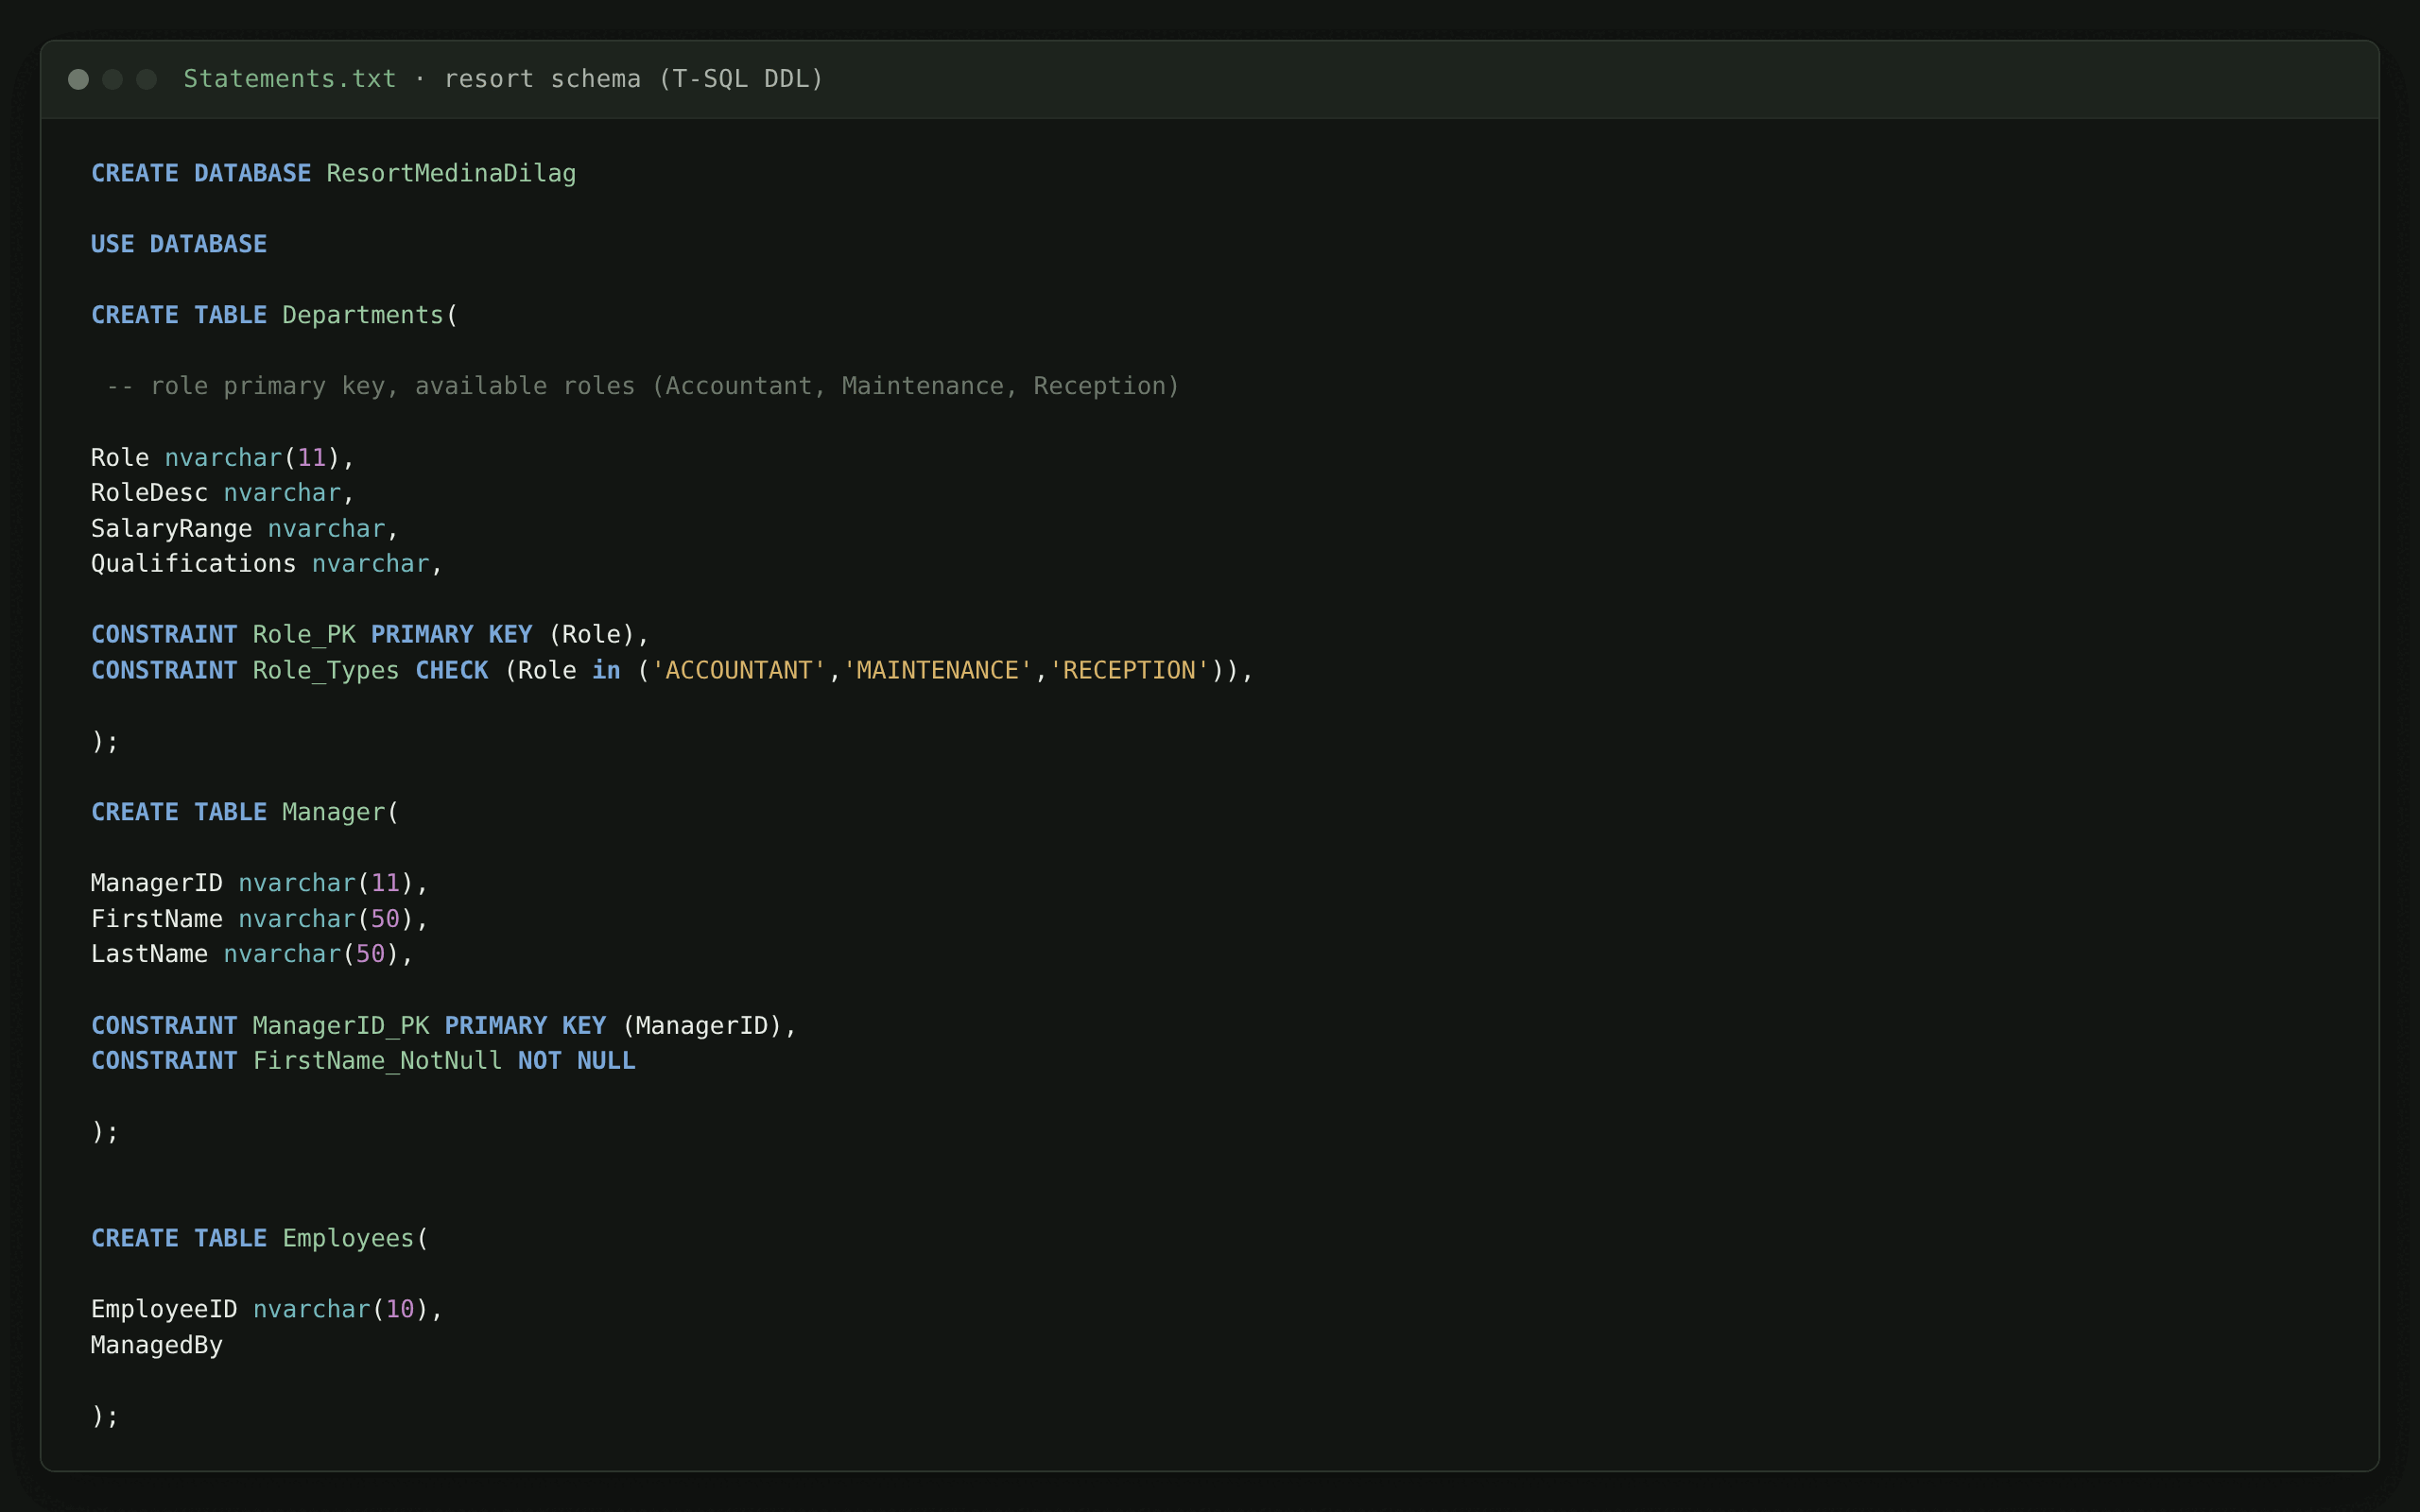Click 'Departments(' in the CREATE TABLE line
Image resolution: width=2420 pixels, height=1512 pixels.
click(x=370, y=315)
